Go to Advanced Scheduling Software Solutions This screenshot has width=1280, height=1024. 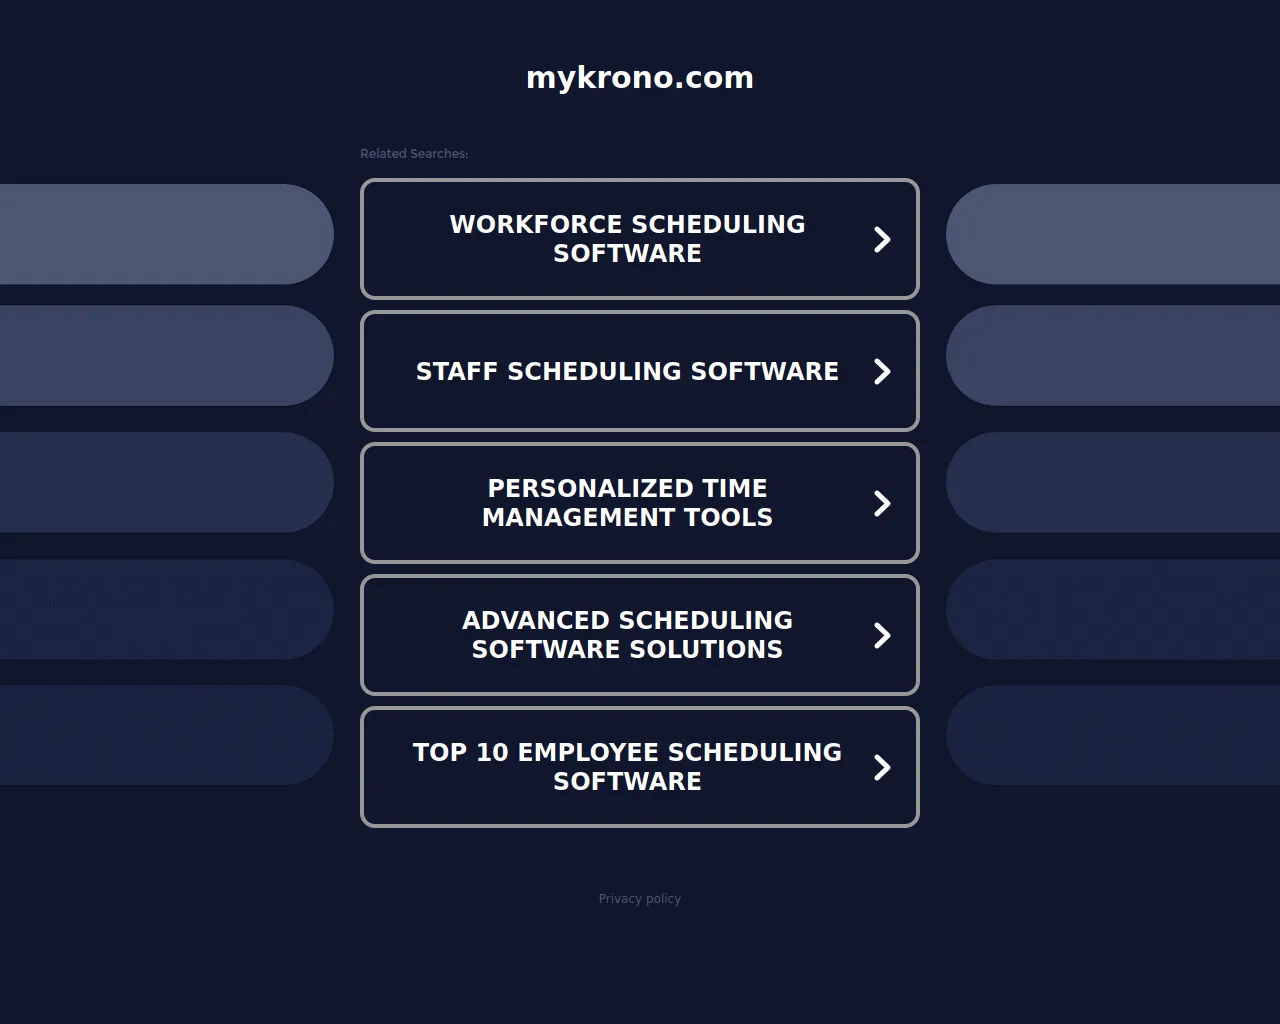point(627,635)
